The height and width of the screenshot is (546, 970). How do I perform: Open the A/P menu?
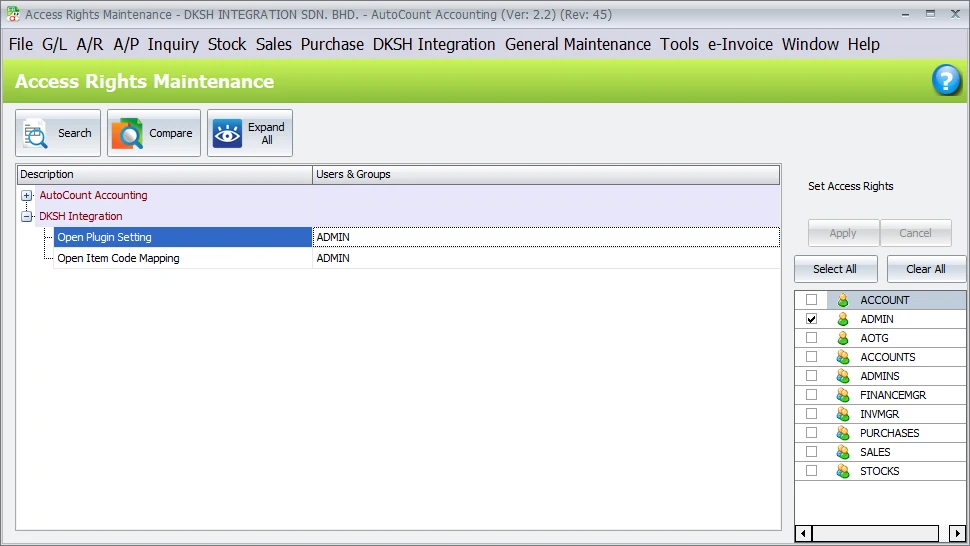(126, 45)
